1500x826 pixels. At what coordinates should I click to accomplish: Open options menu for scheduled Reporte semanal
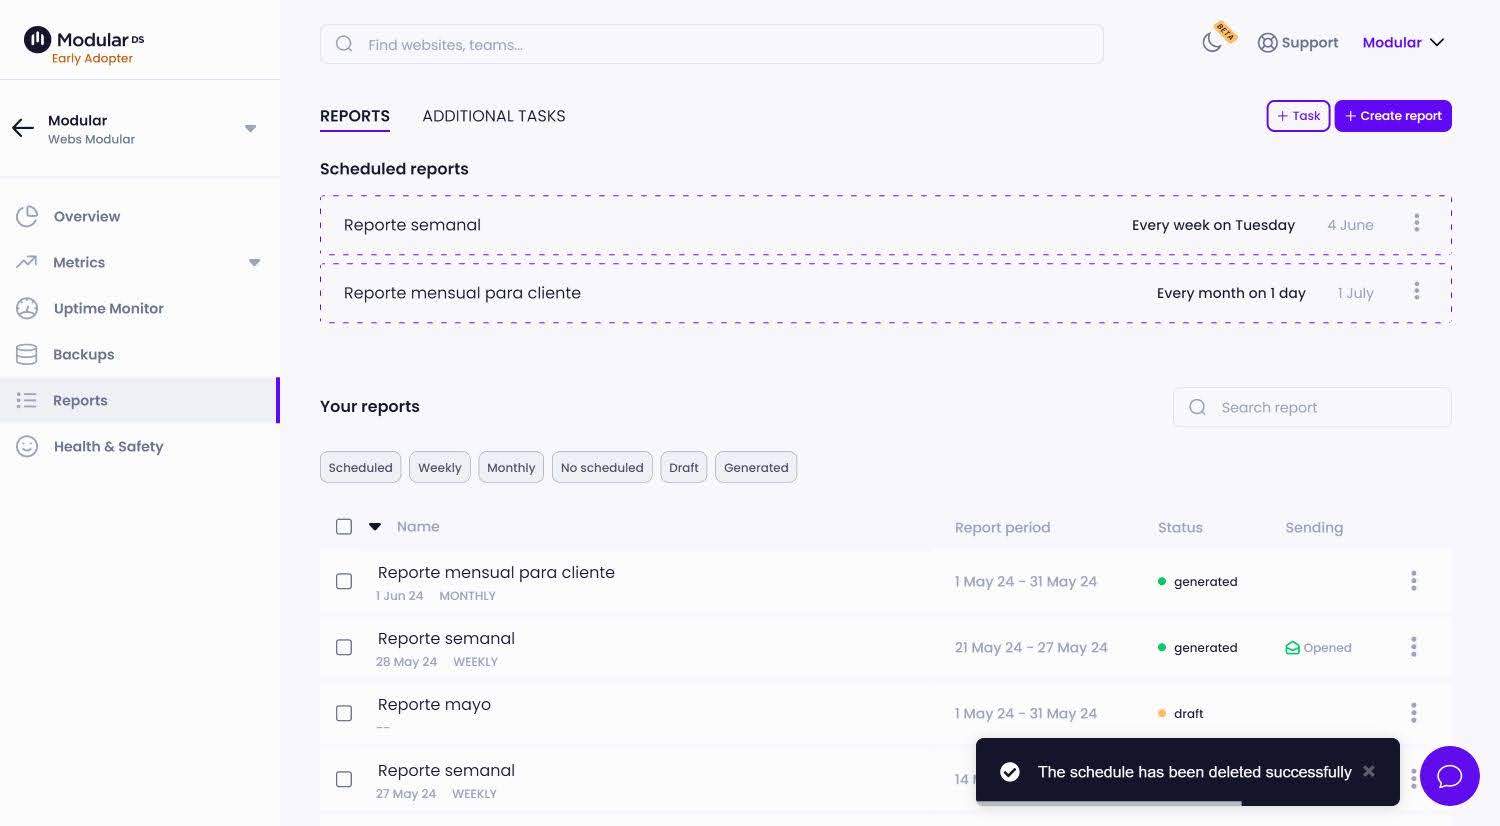click(x=1416, y=223)
